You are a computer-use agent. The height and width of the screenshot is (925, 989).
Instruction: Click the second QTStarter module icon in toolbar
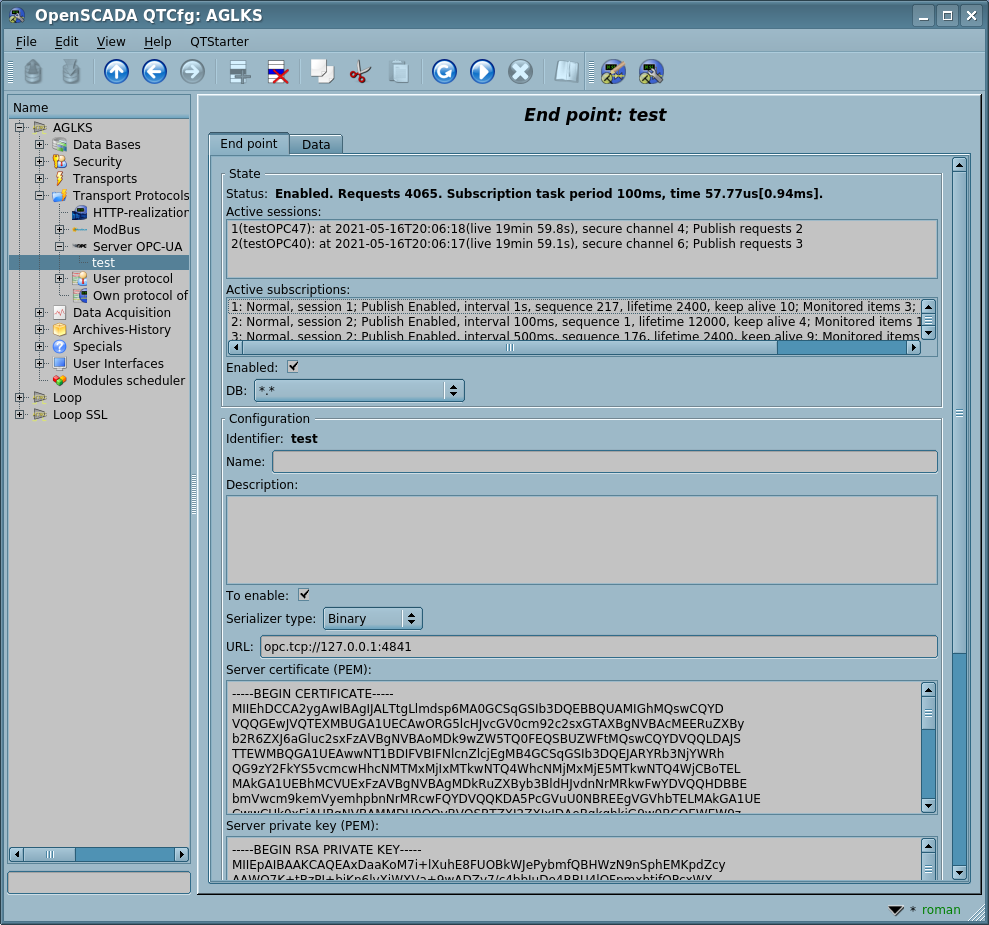click(651, 71)
